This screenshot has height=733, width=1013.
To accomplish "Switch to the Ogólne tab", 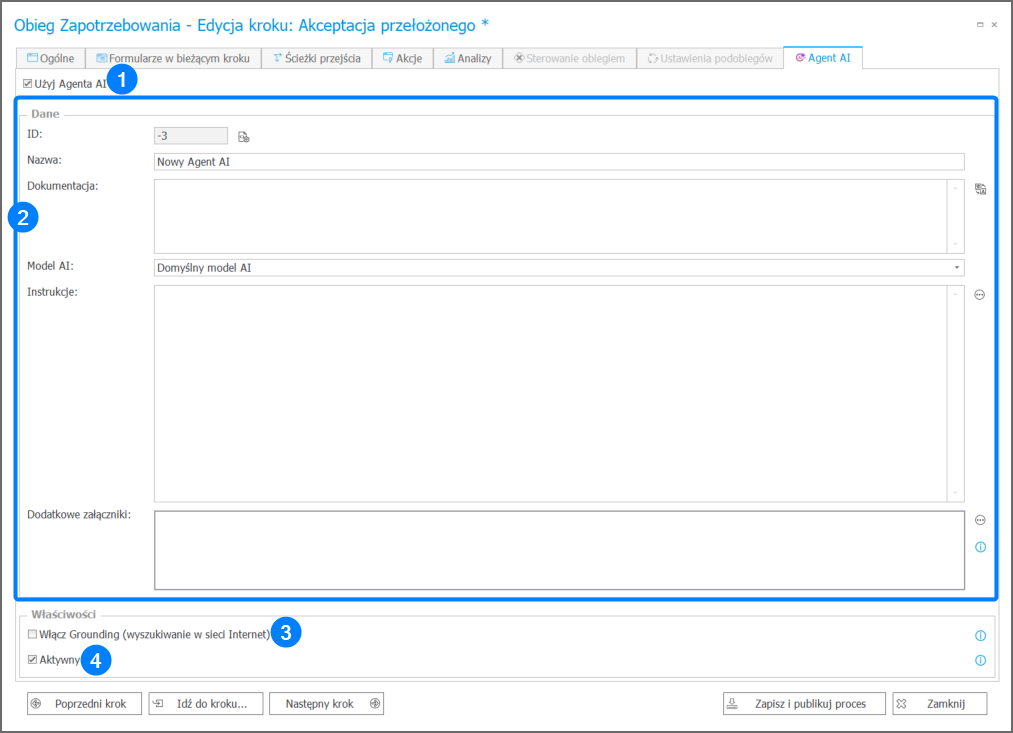I will [50, 58].
